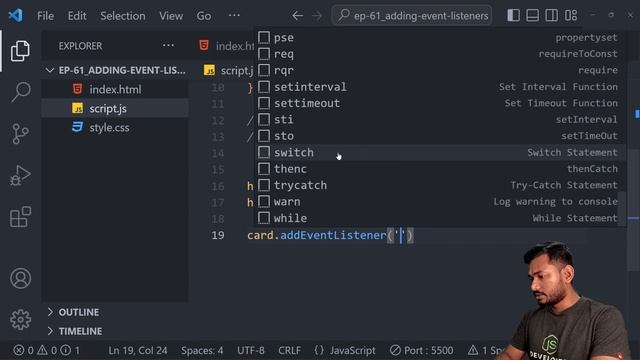
Task: Go back with the left arrow
Action: [x=297, y=16]
